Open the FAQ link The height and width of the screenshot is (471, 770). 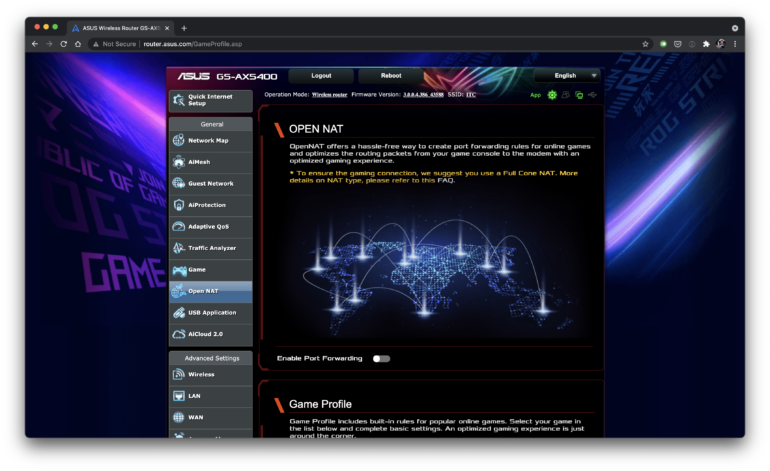tap(446, 180)
